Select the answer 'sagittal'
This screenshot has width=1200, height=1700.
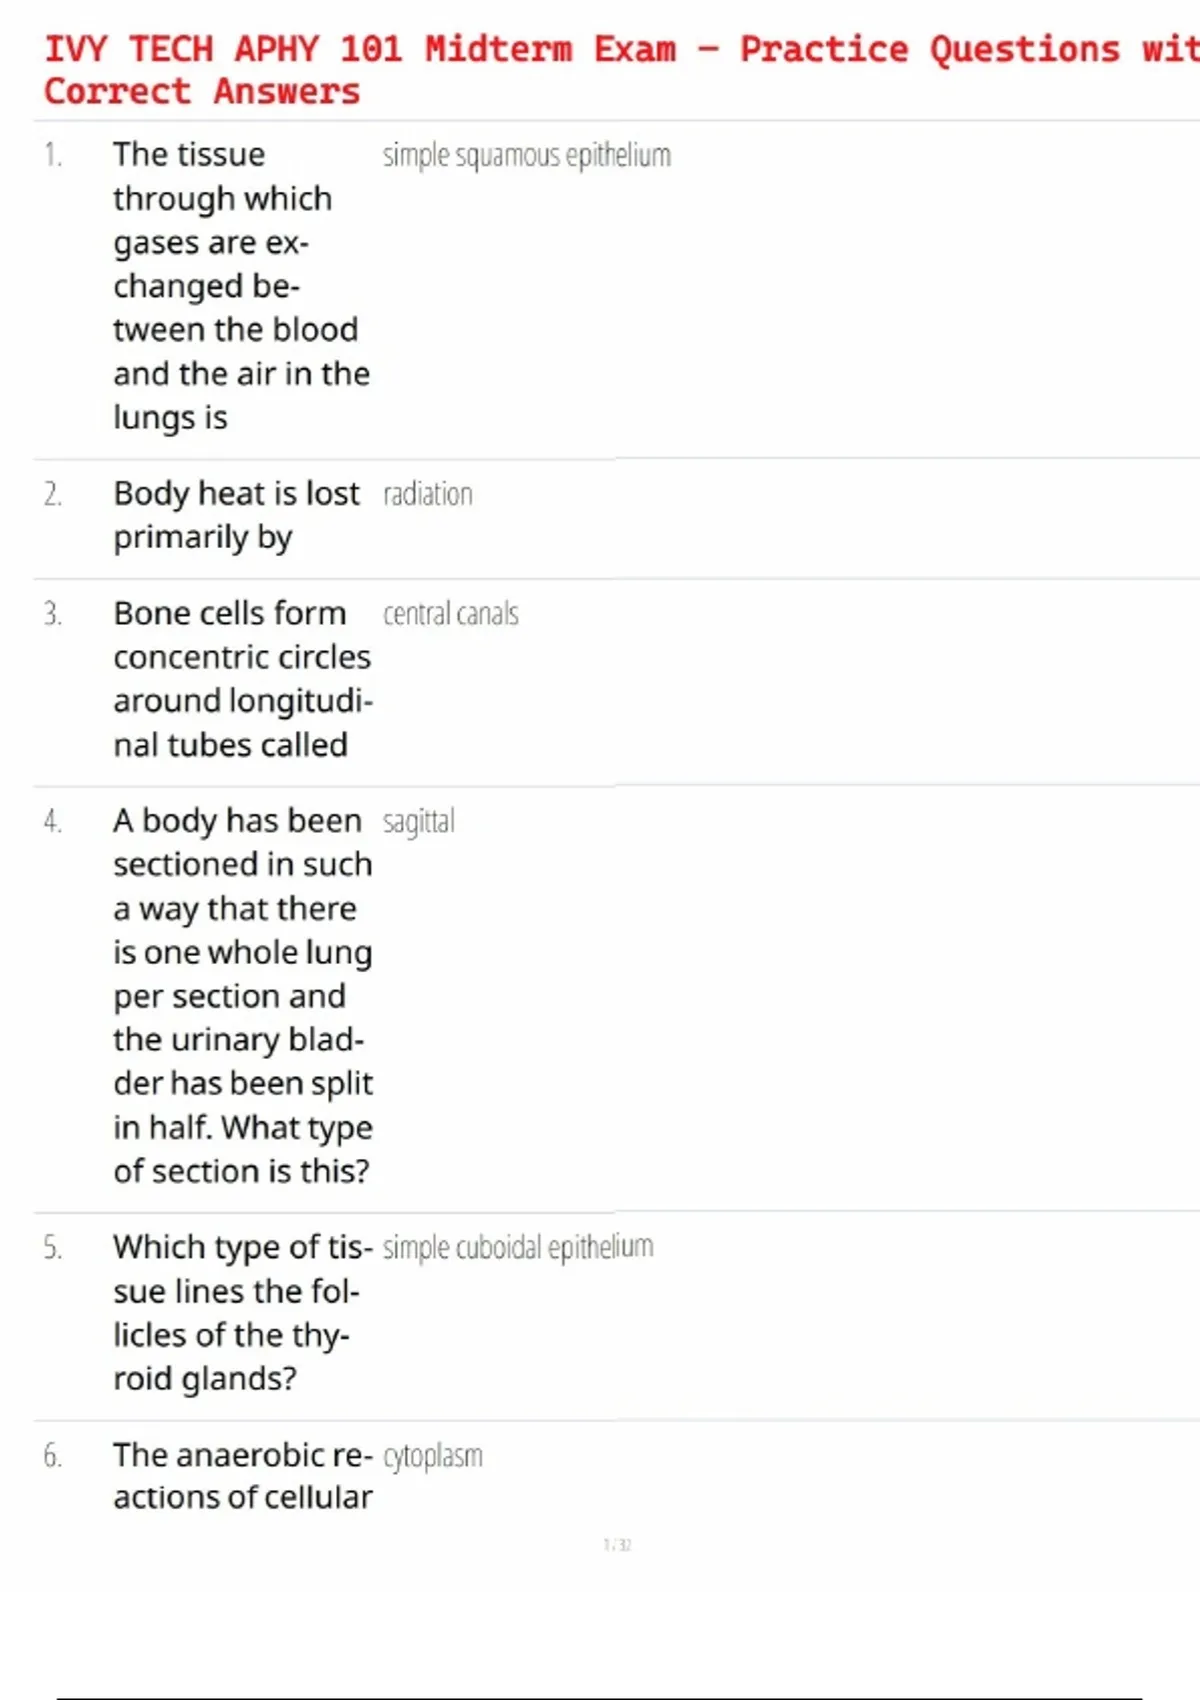(x=418, y=822)
